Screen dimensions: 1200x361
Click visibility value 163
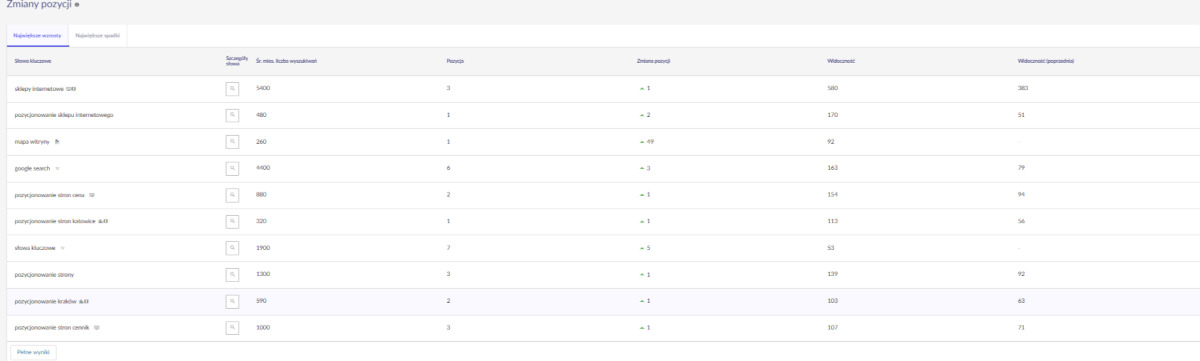(832, 168)
